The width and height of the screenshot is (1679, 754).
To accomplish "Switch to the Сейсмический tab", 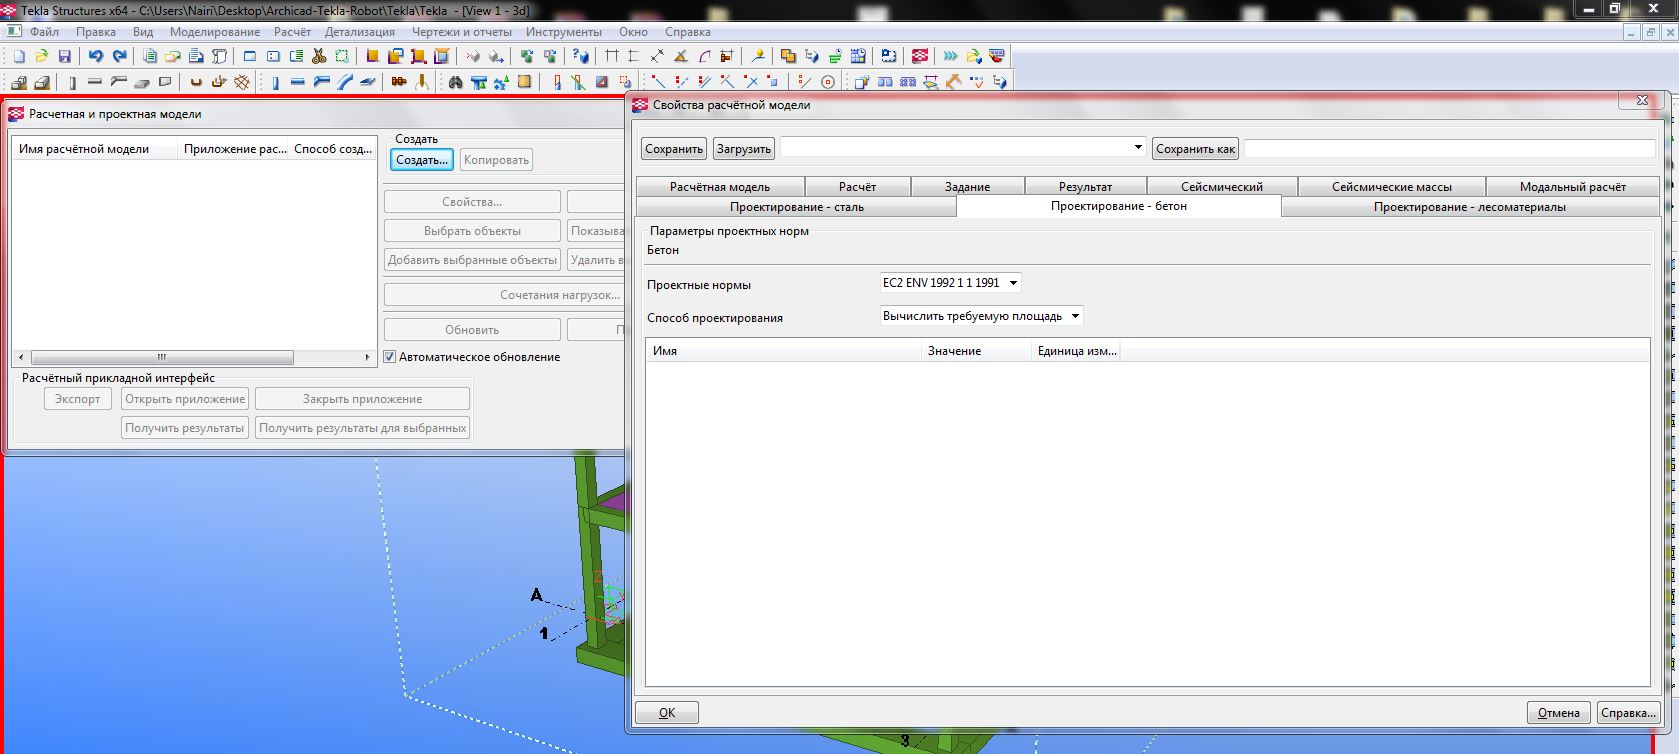I will [1221, 187].
